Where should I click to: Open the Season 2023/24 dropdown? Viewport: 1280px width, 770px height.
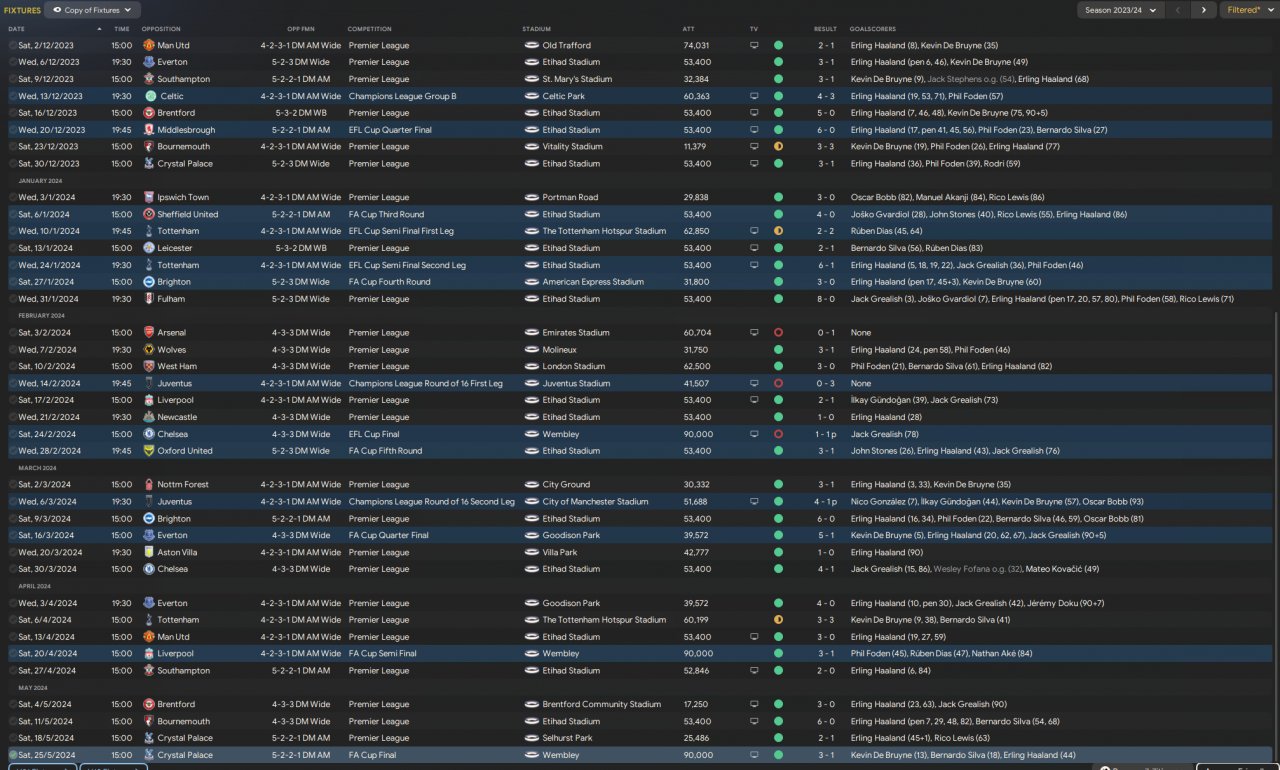click(x=1121, y=10)
